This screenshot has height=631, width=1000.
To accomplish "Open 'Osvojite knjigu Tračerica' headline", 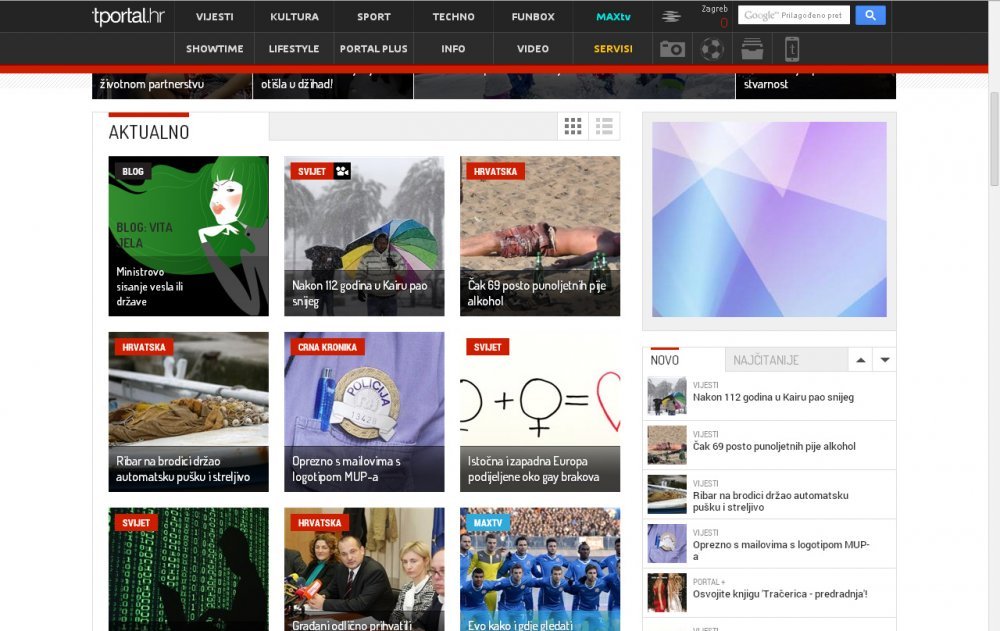I will pos(780,594).
